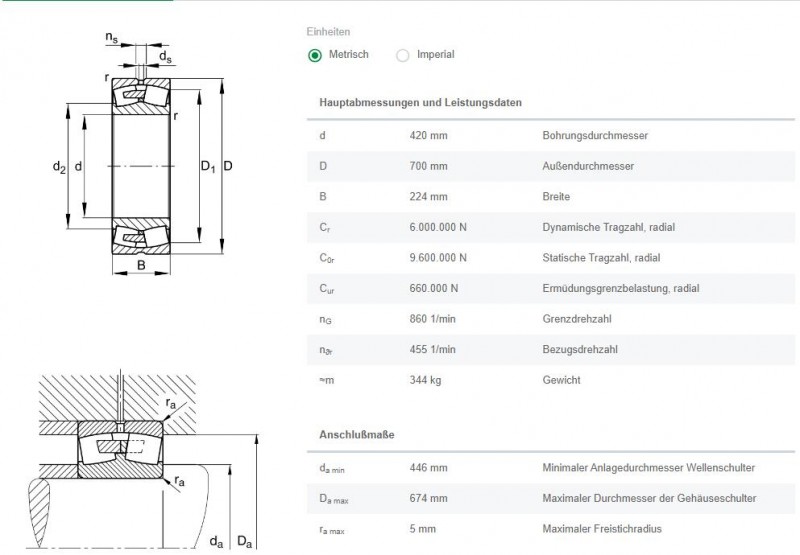Click the Da max symbol

[334, 499]
